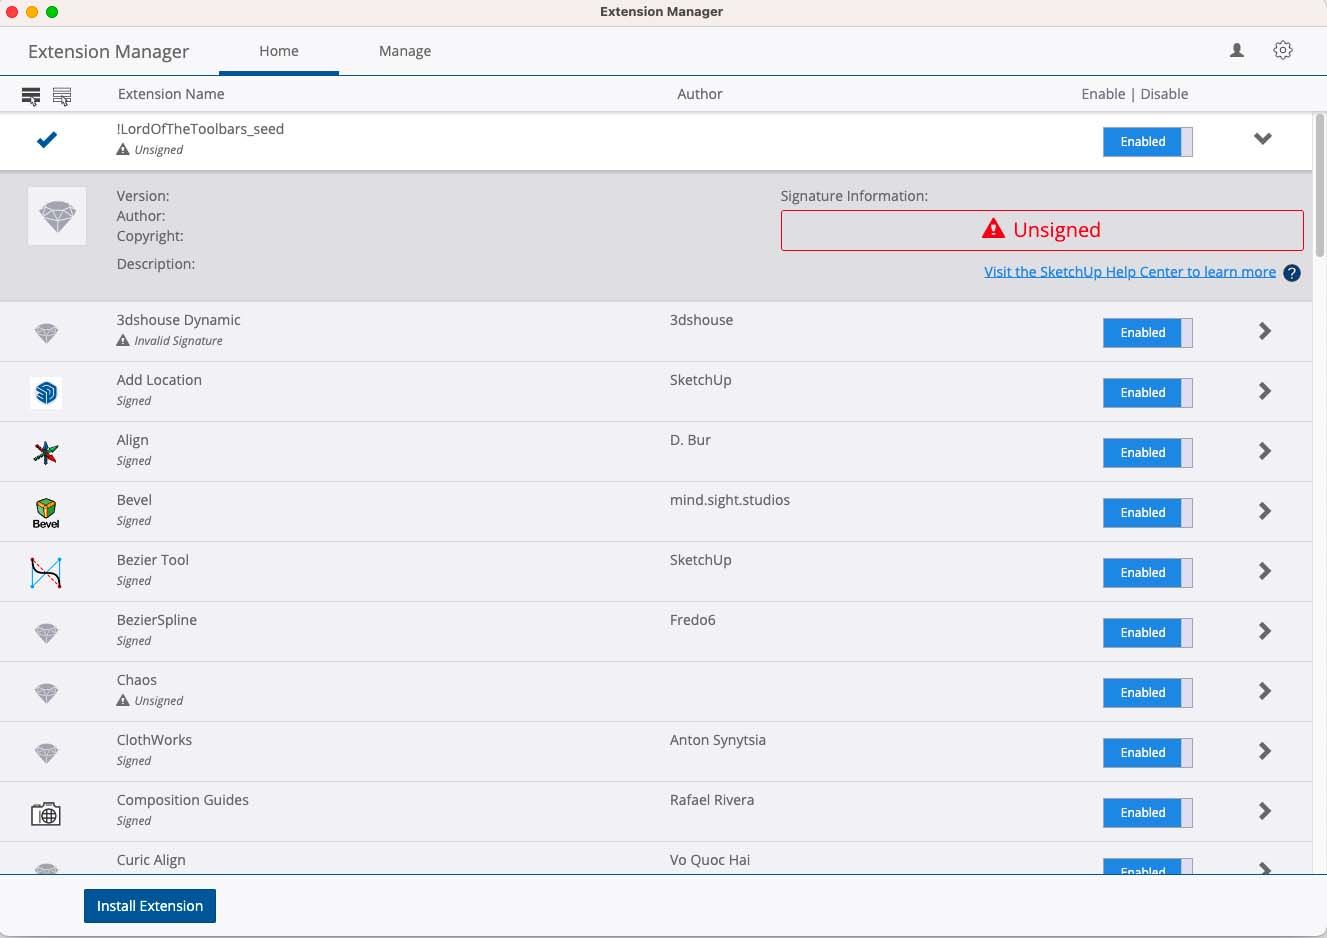1327x938 pixels.
Task: Click the Author column header
Action: point(700,94)
